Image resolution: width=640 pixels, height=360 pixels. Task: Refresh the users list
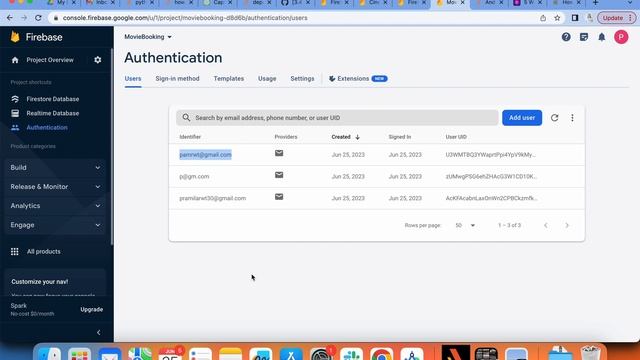(554, 118)
